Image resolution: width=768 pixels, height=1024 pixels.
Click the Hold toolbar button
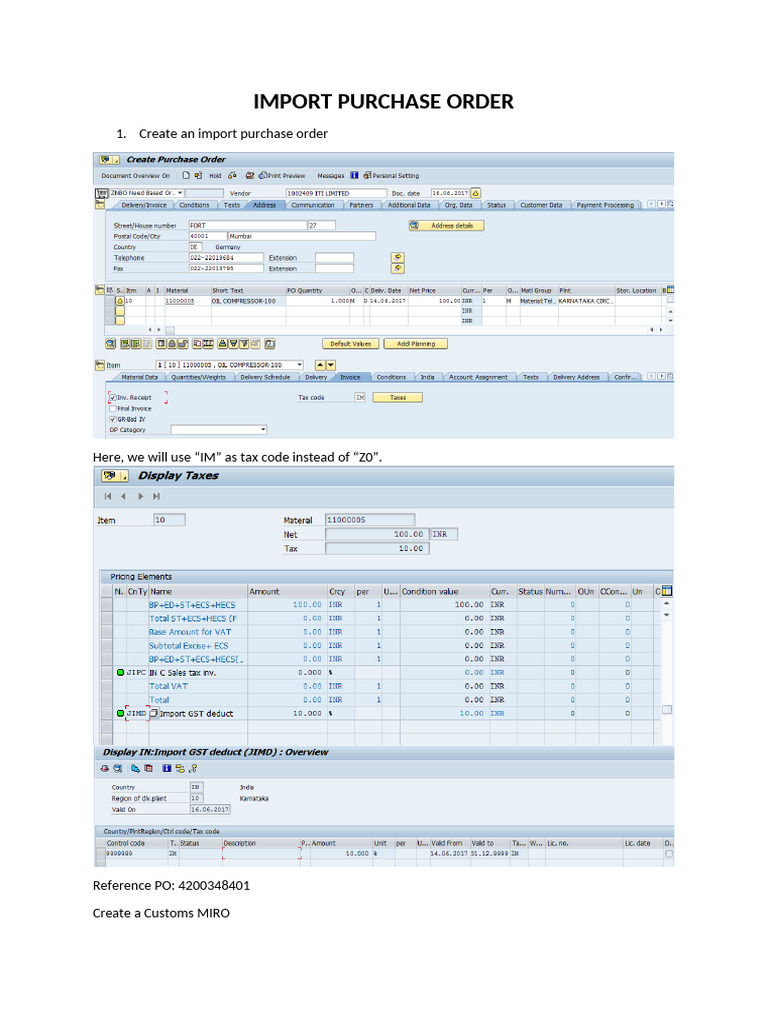(x=215, y=175)
